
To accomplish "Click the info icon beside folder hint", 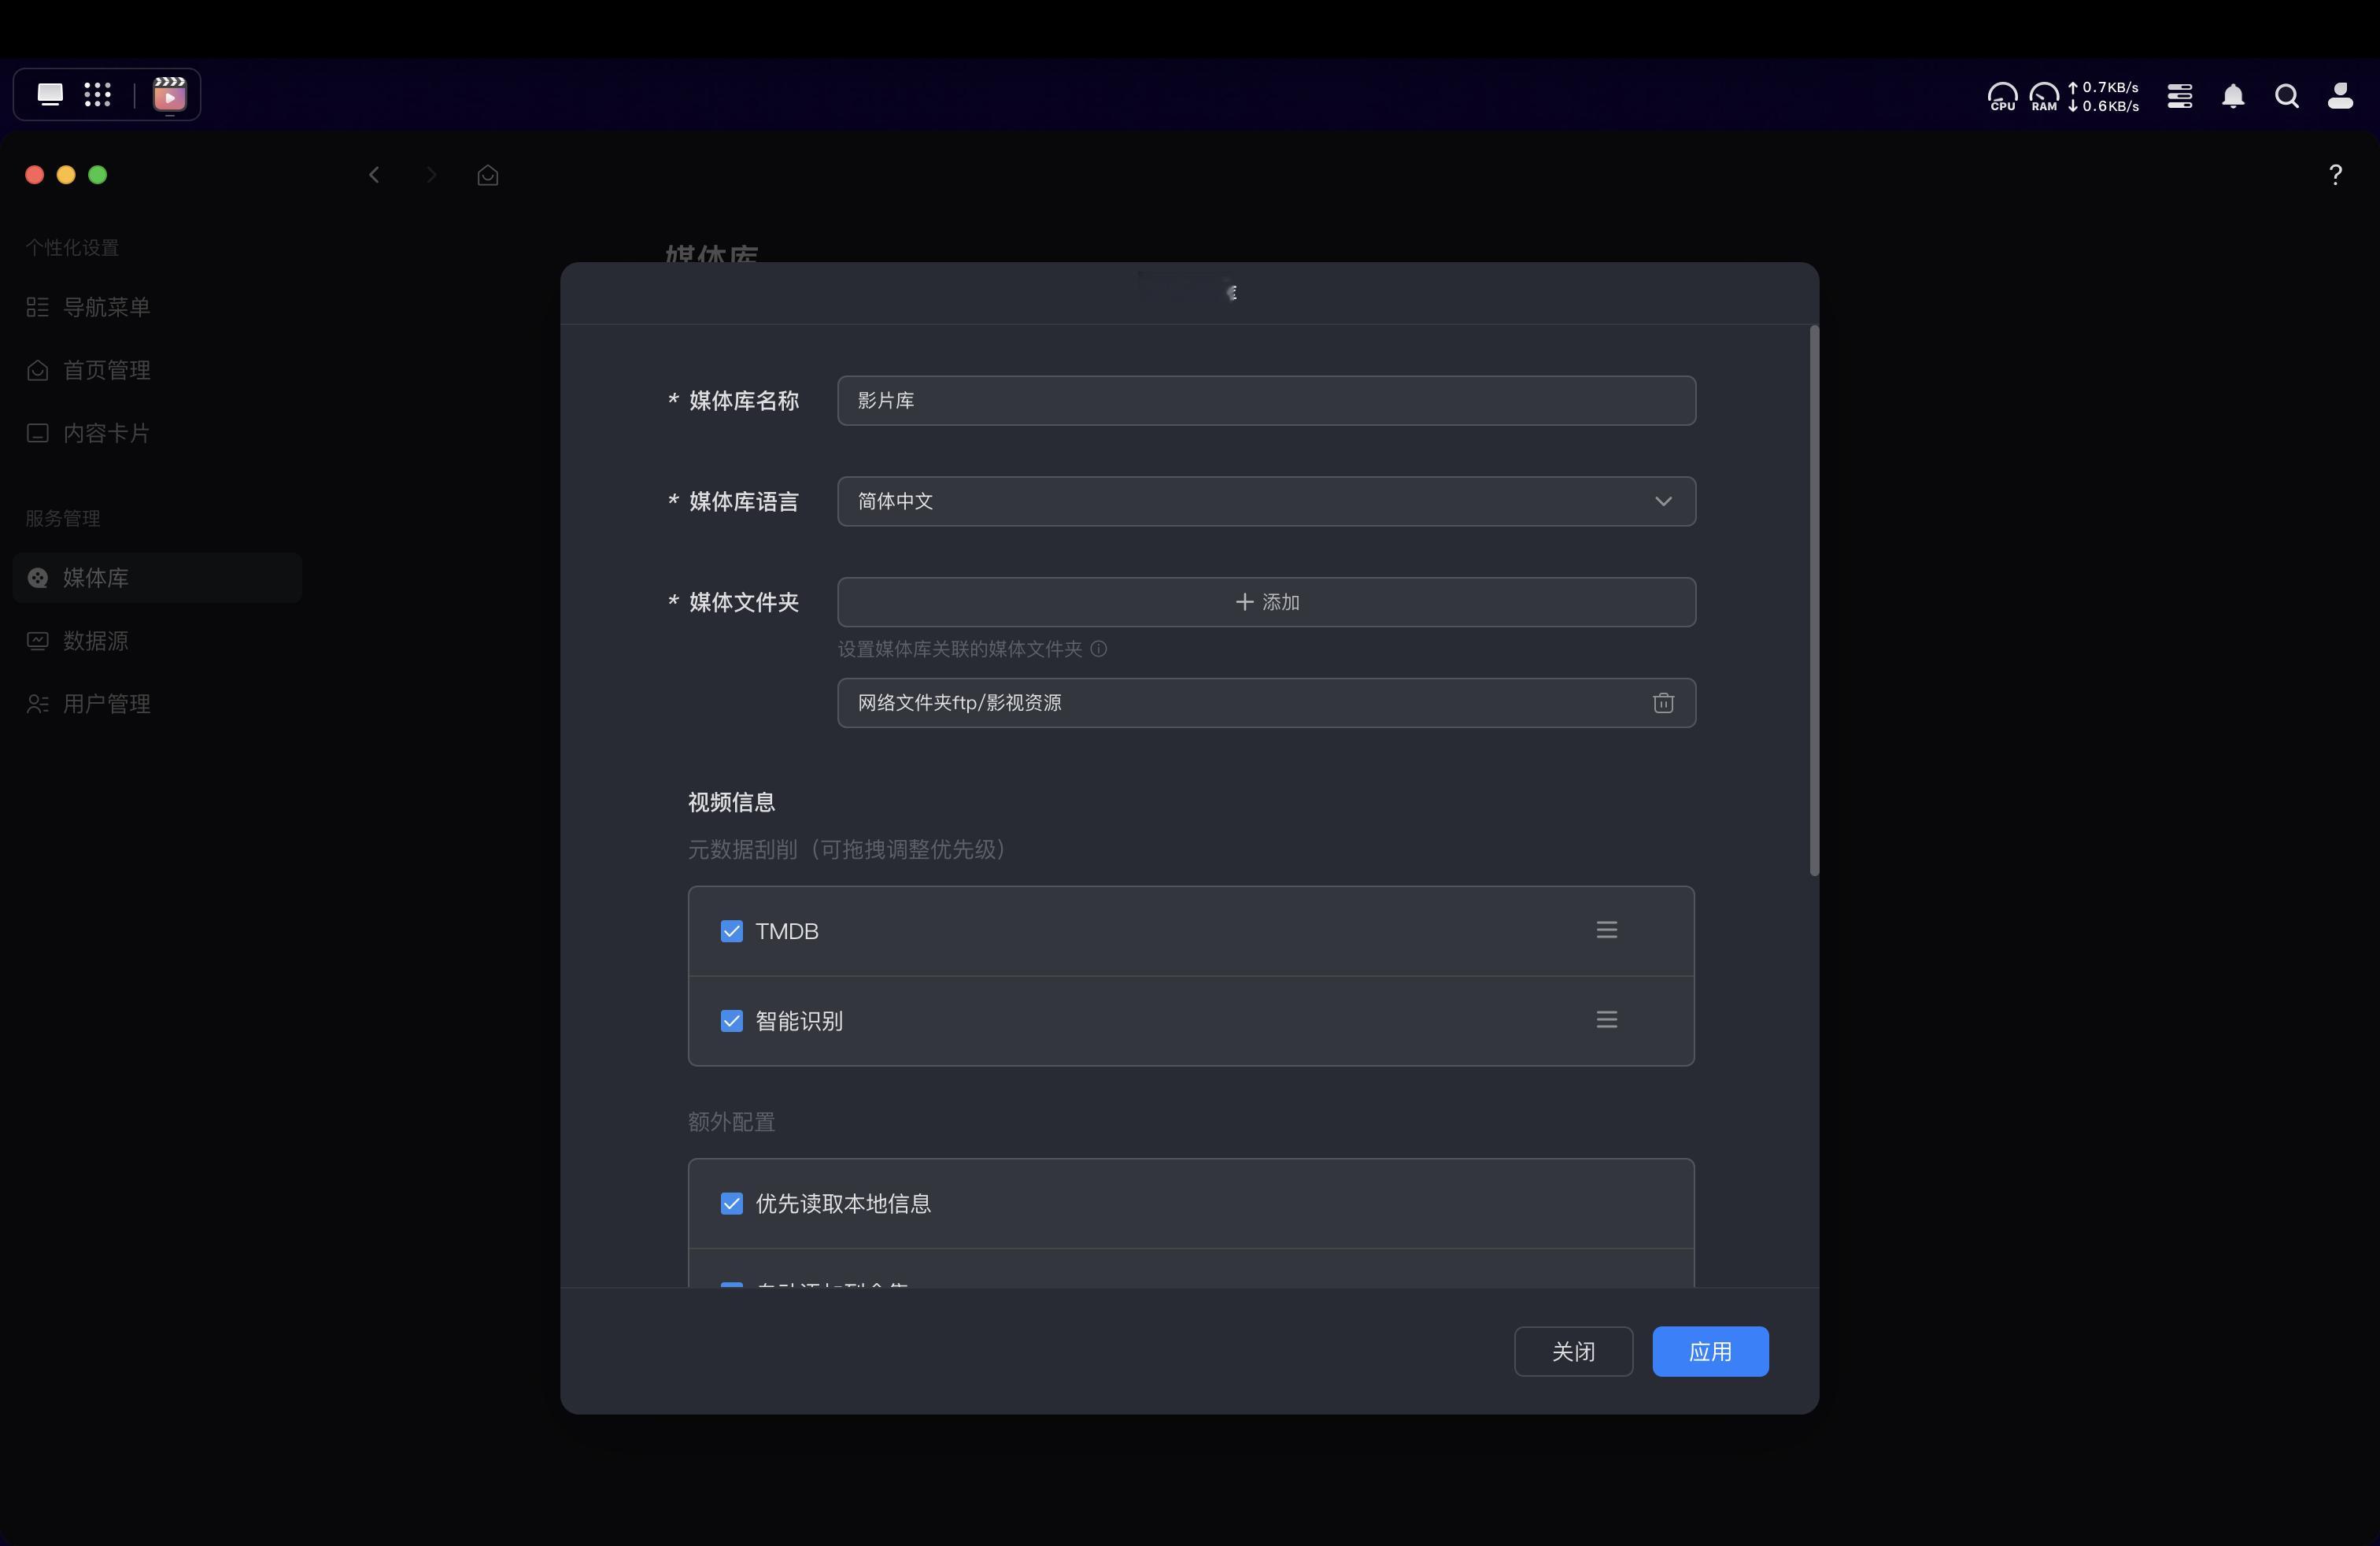I will (x=1098, y=649).
